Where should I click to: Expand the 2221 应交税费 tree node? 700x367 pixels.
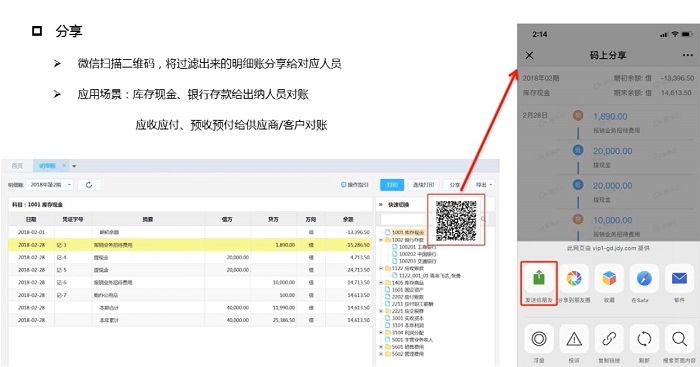click(x=381, y=311)
